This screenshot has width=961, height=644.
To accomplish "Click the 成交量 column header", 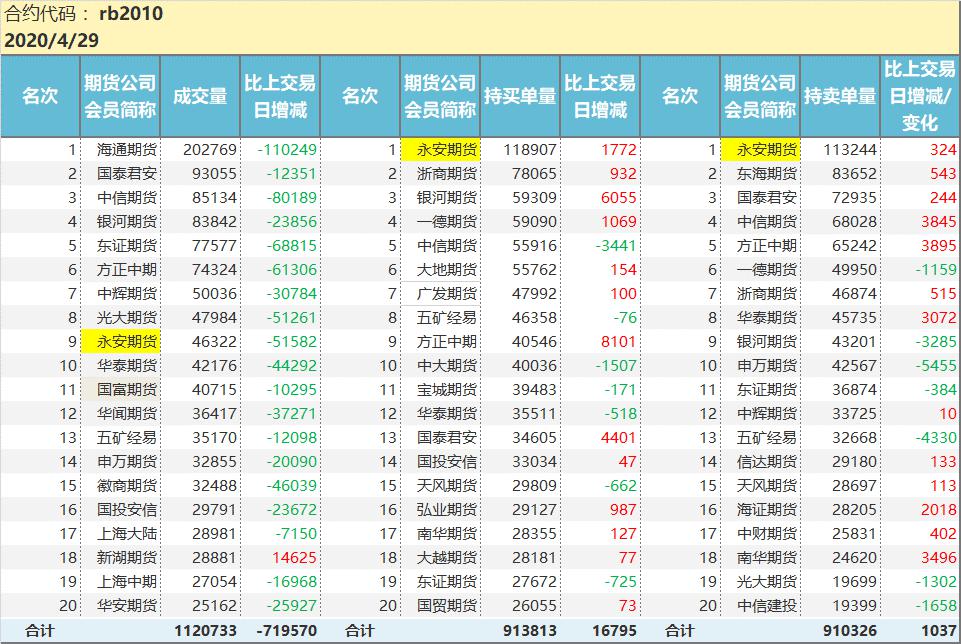I will click(x=200, y=96).
